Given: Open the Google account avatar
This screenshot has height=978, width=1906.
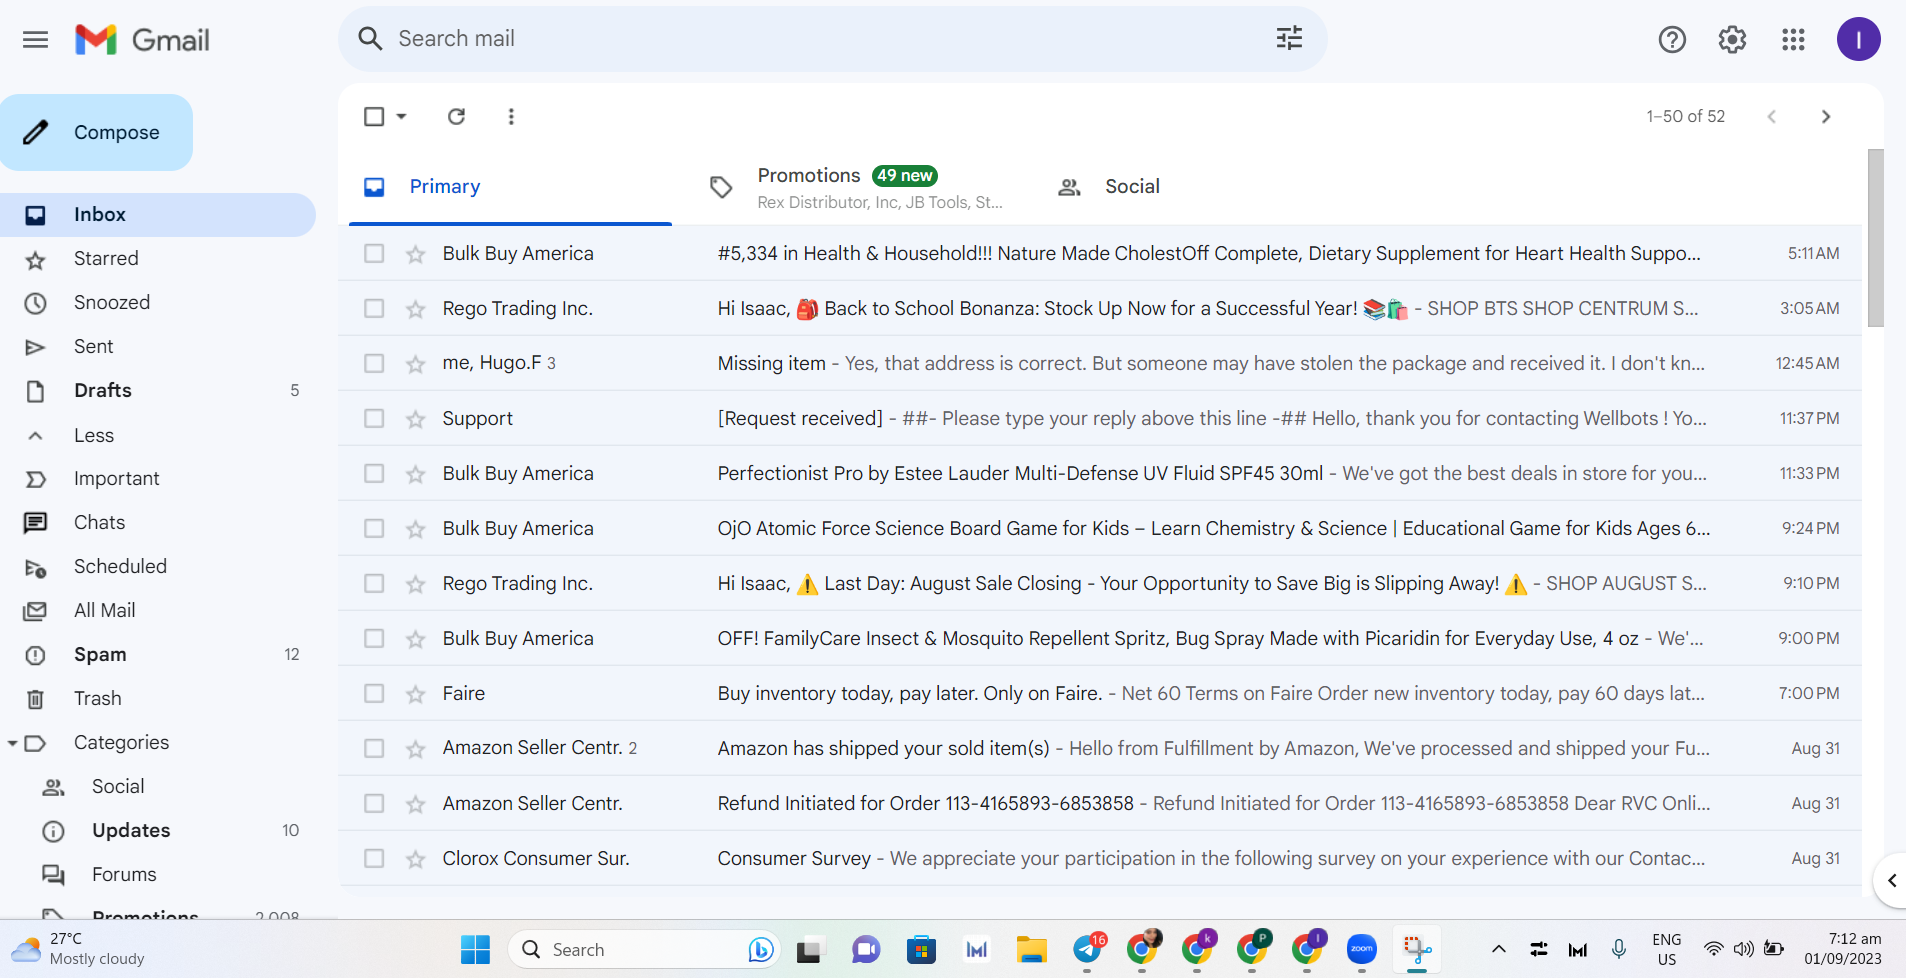Looking at the screenshot, I should tap(1858, 39).
